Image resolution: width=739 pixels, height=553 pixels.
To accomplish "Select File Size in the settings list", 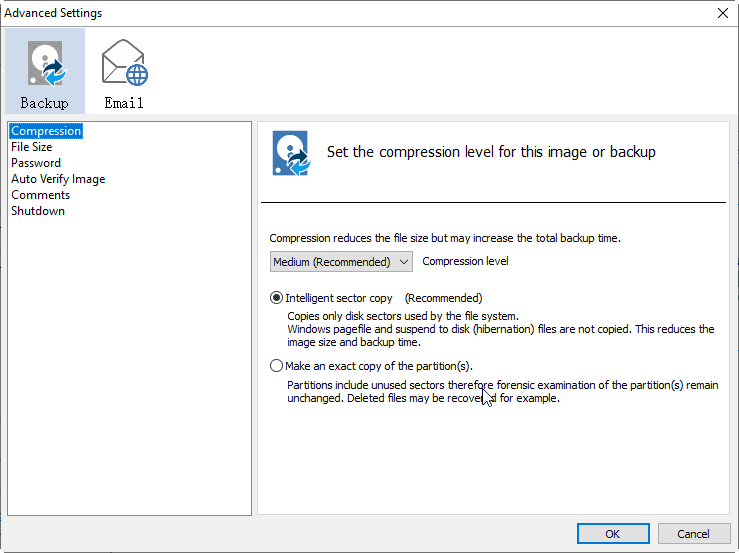I will pyautogui.click(x=32, y=147).
